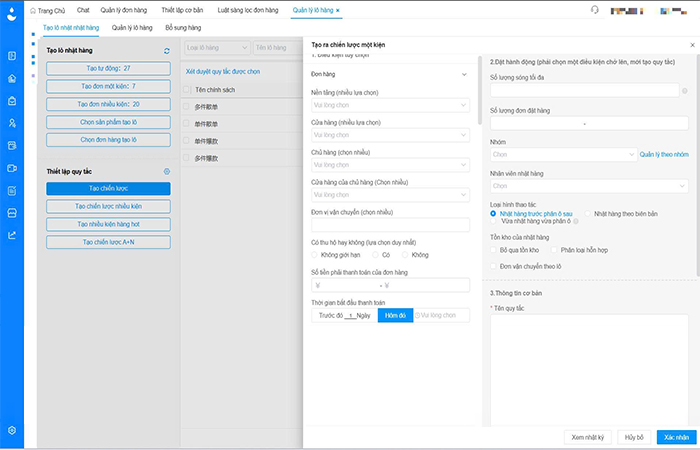Collapse the Đơn hàng section chevron
Image resolution: width=700 pixels, height=450 pixels.
pyautogui.click(x=463, y=75)
